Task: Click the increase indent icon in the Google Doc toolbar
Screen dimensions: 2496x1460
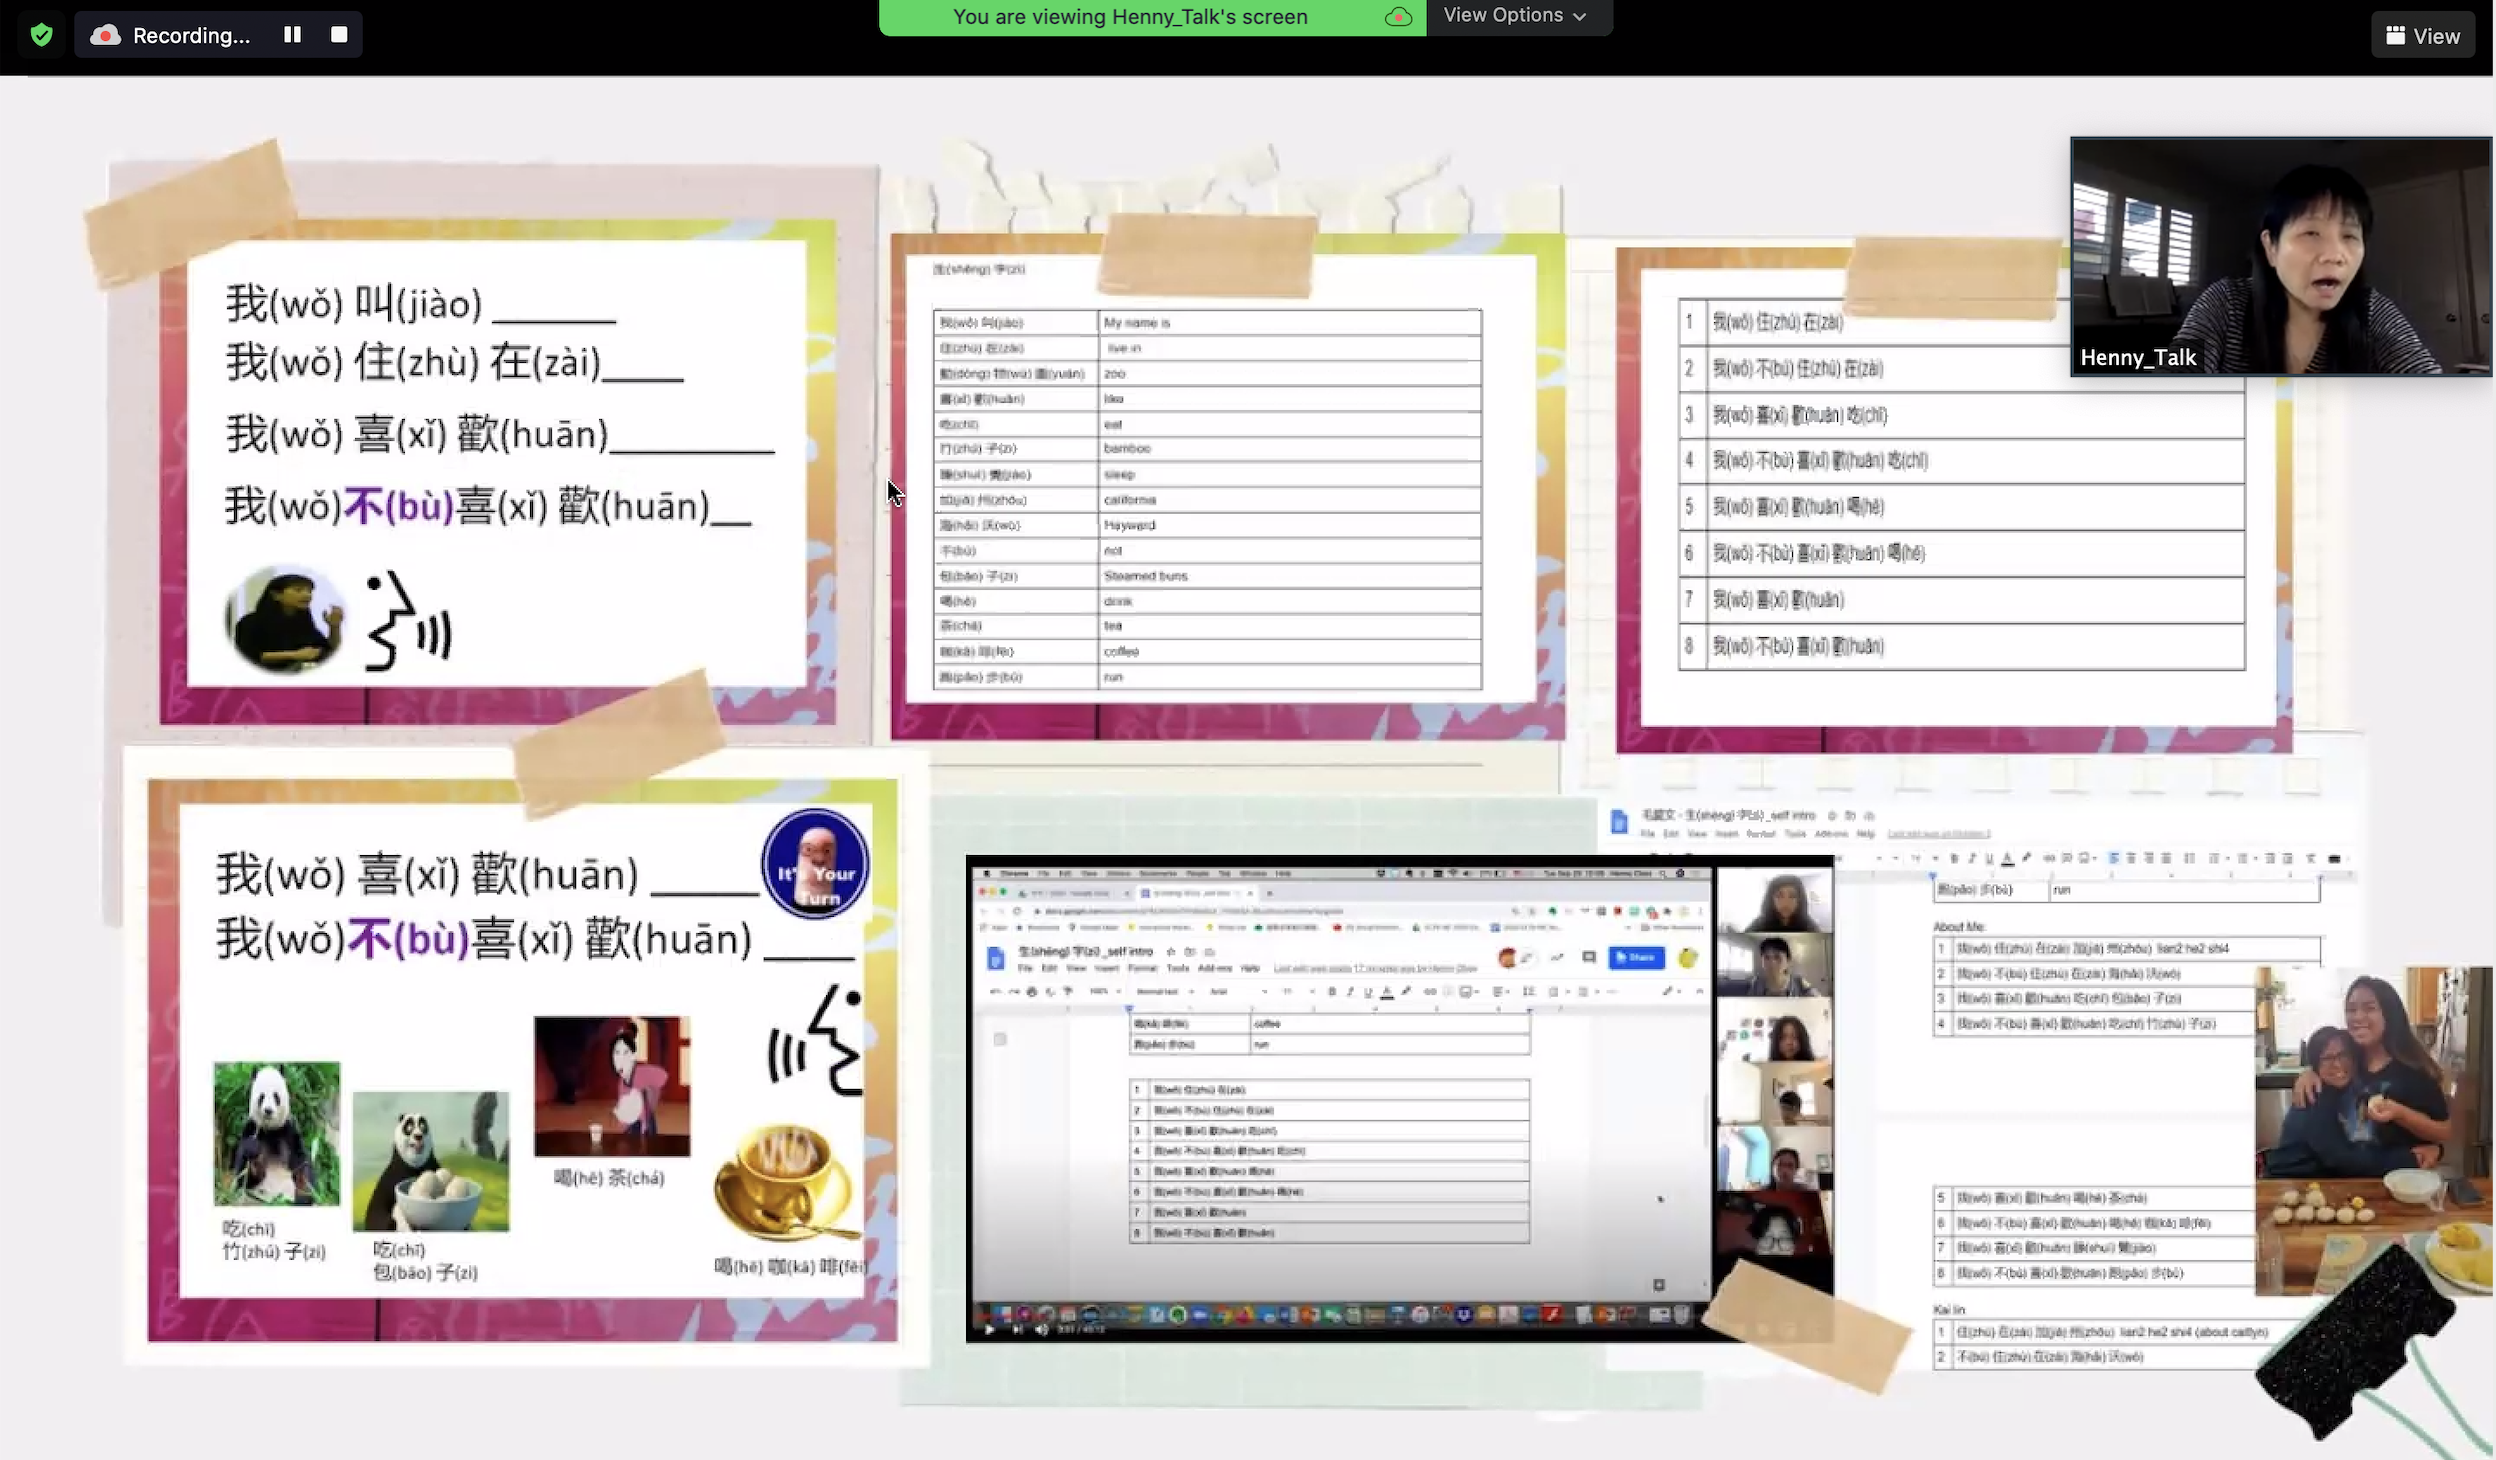Action: click(x=2288, y=858)
